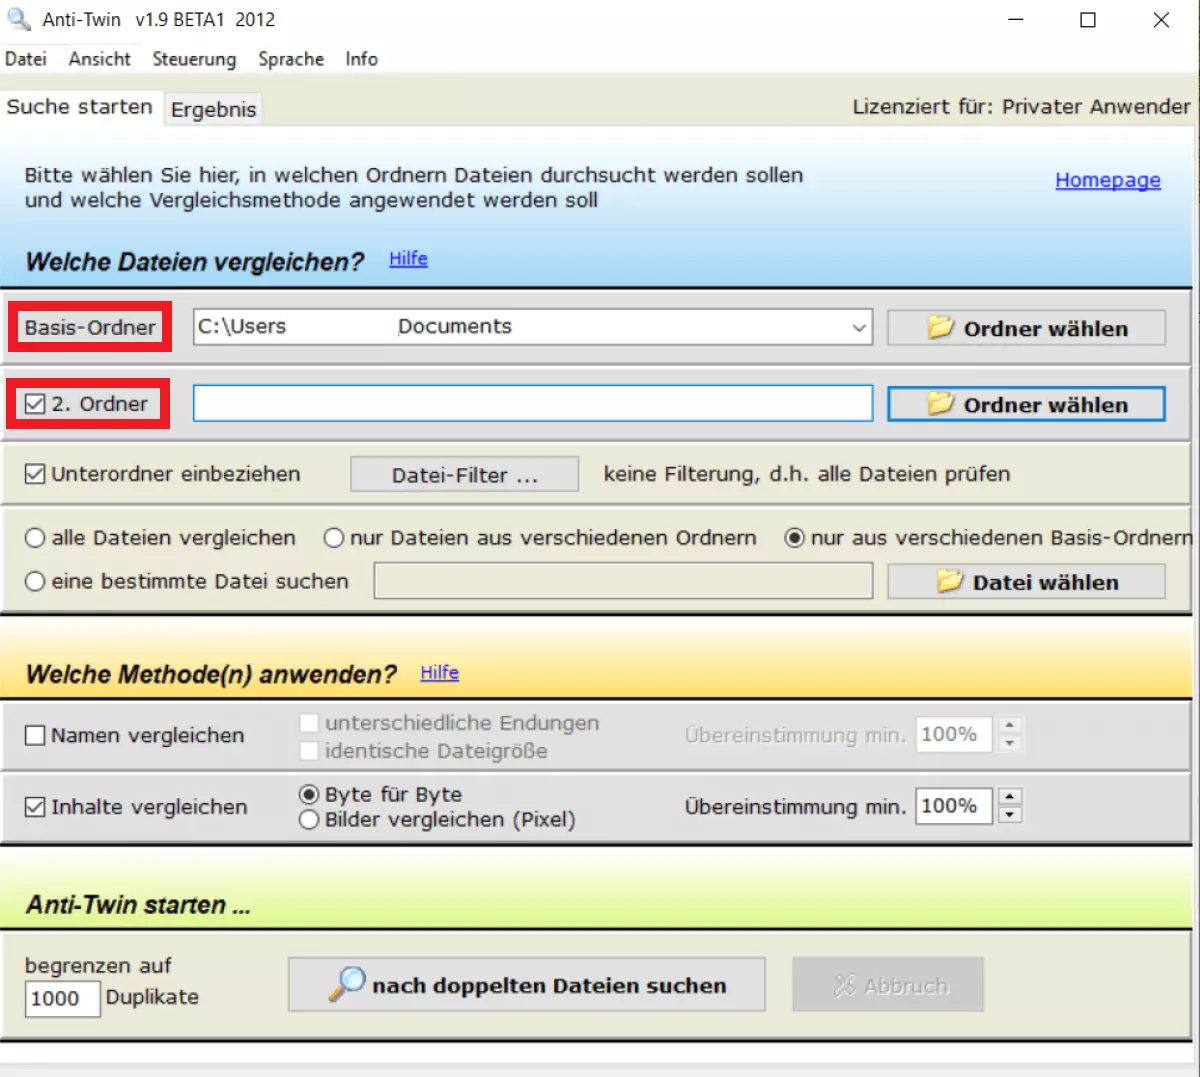The width and height of the screenshot is (1200, 1077).
Task: Select nur Dateien aus verschiedenen Ordnern
Action: tap(334, 538)
